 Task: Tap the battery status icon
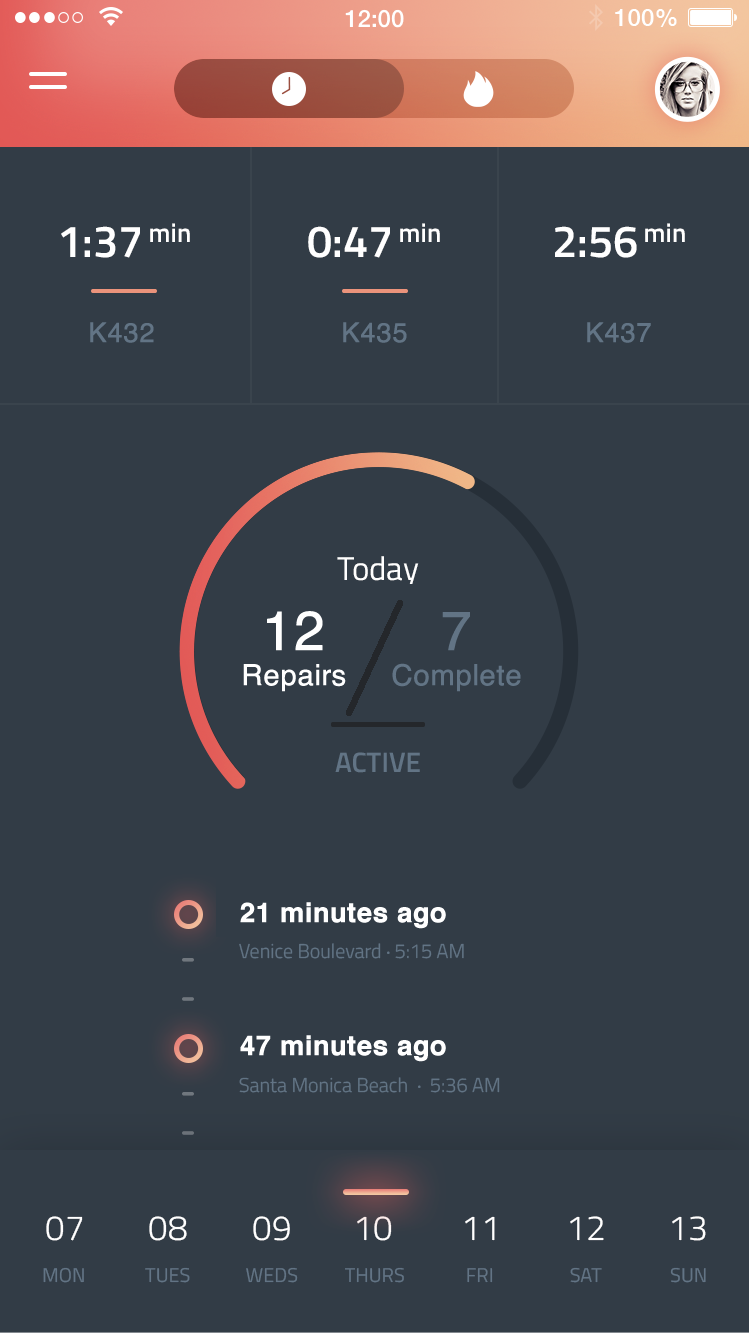(711, 18)
